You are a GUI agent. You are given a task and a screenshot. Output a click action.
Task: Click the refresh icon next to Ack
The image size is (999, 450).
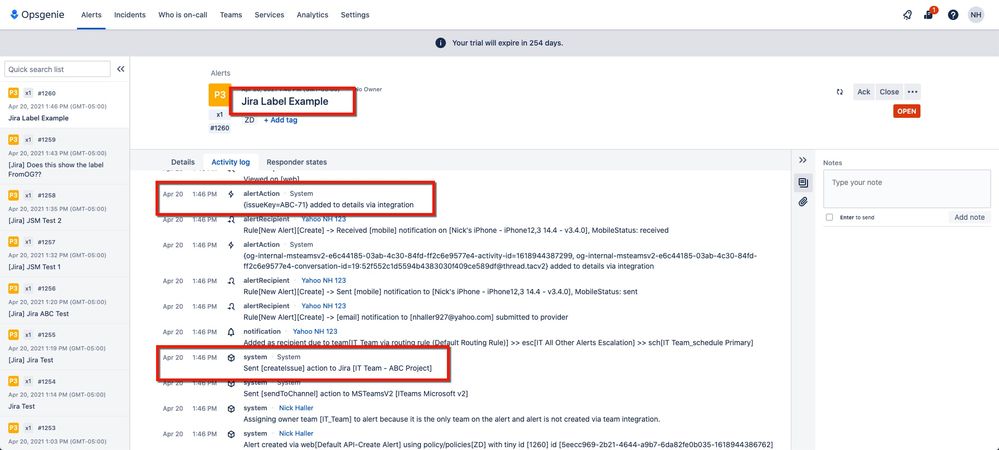(840, 92)
